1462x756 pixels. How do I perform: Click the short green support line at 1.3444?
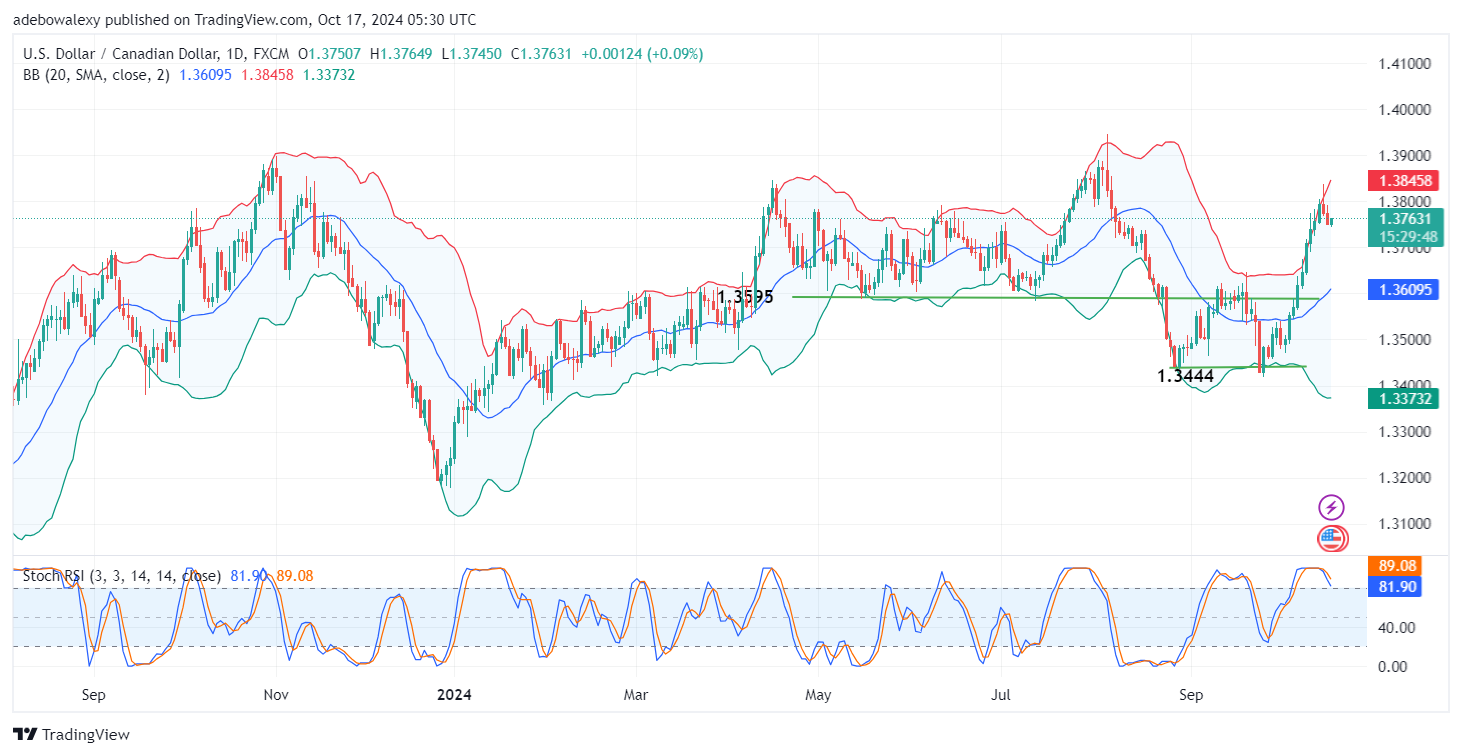click(1239, 367)
